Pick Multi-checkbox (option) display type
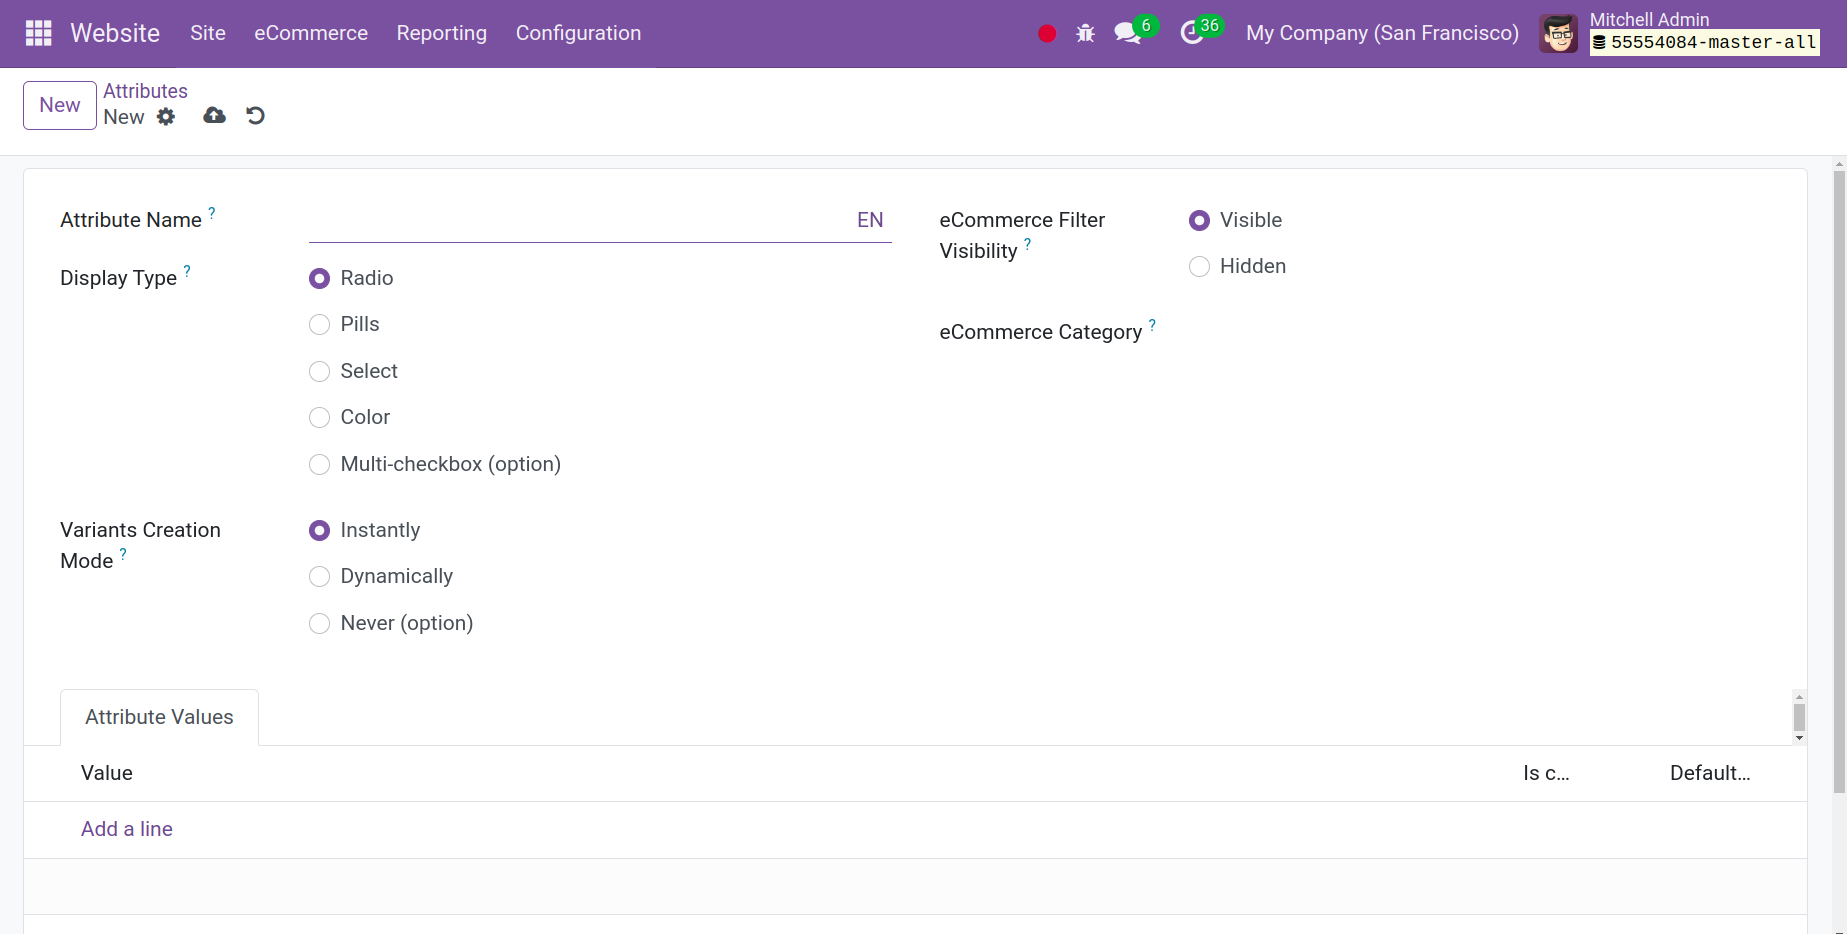Screen dimensions: 1847x934 (319, 464)
